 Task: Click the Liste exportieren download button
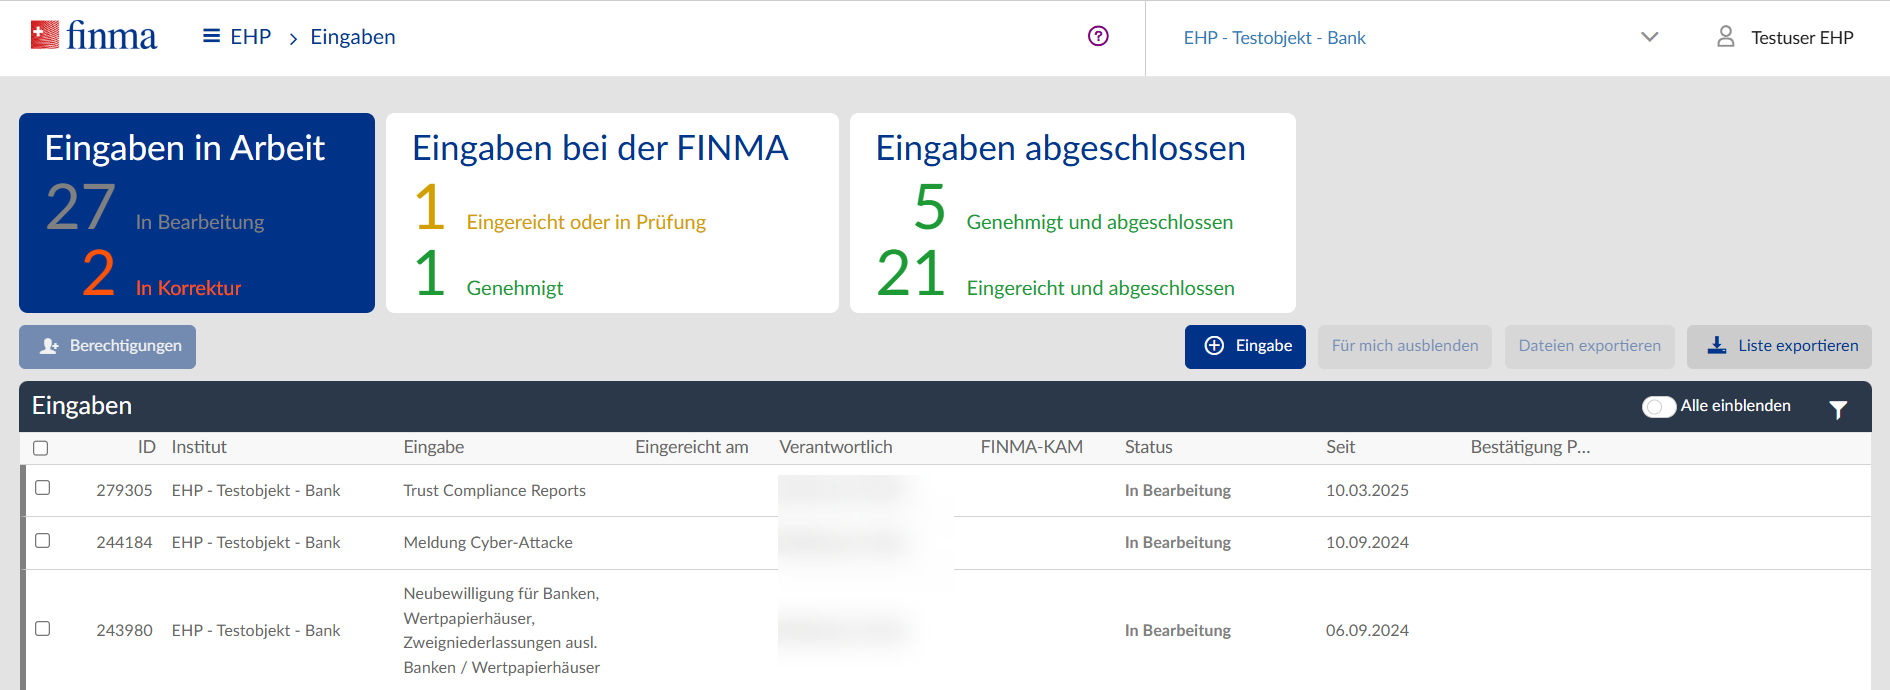[1778, 346]
